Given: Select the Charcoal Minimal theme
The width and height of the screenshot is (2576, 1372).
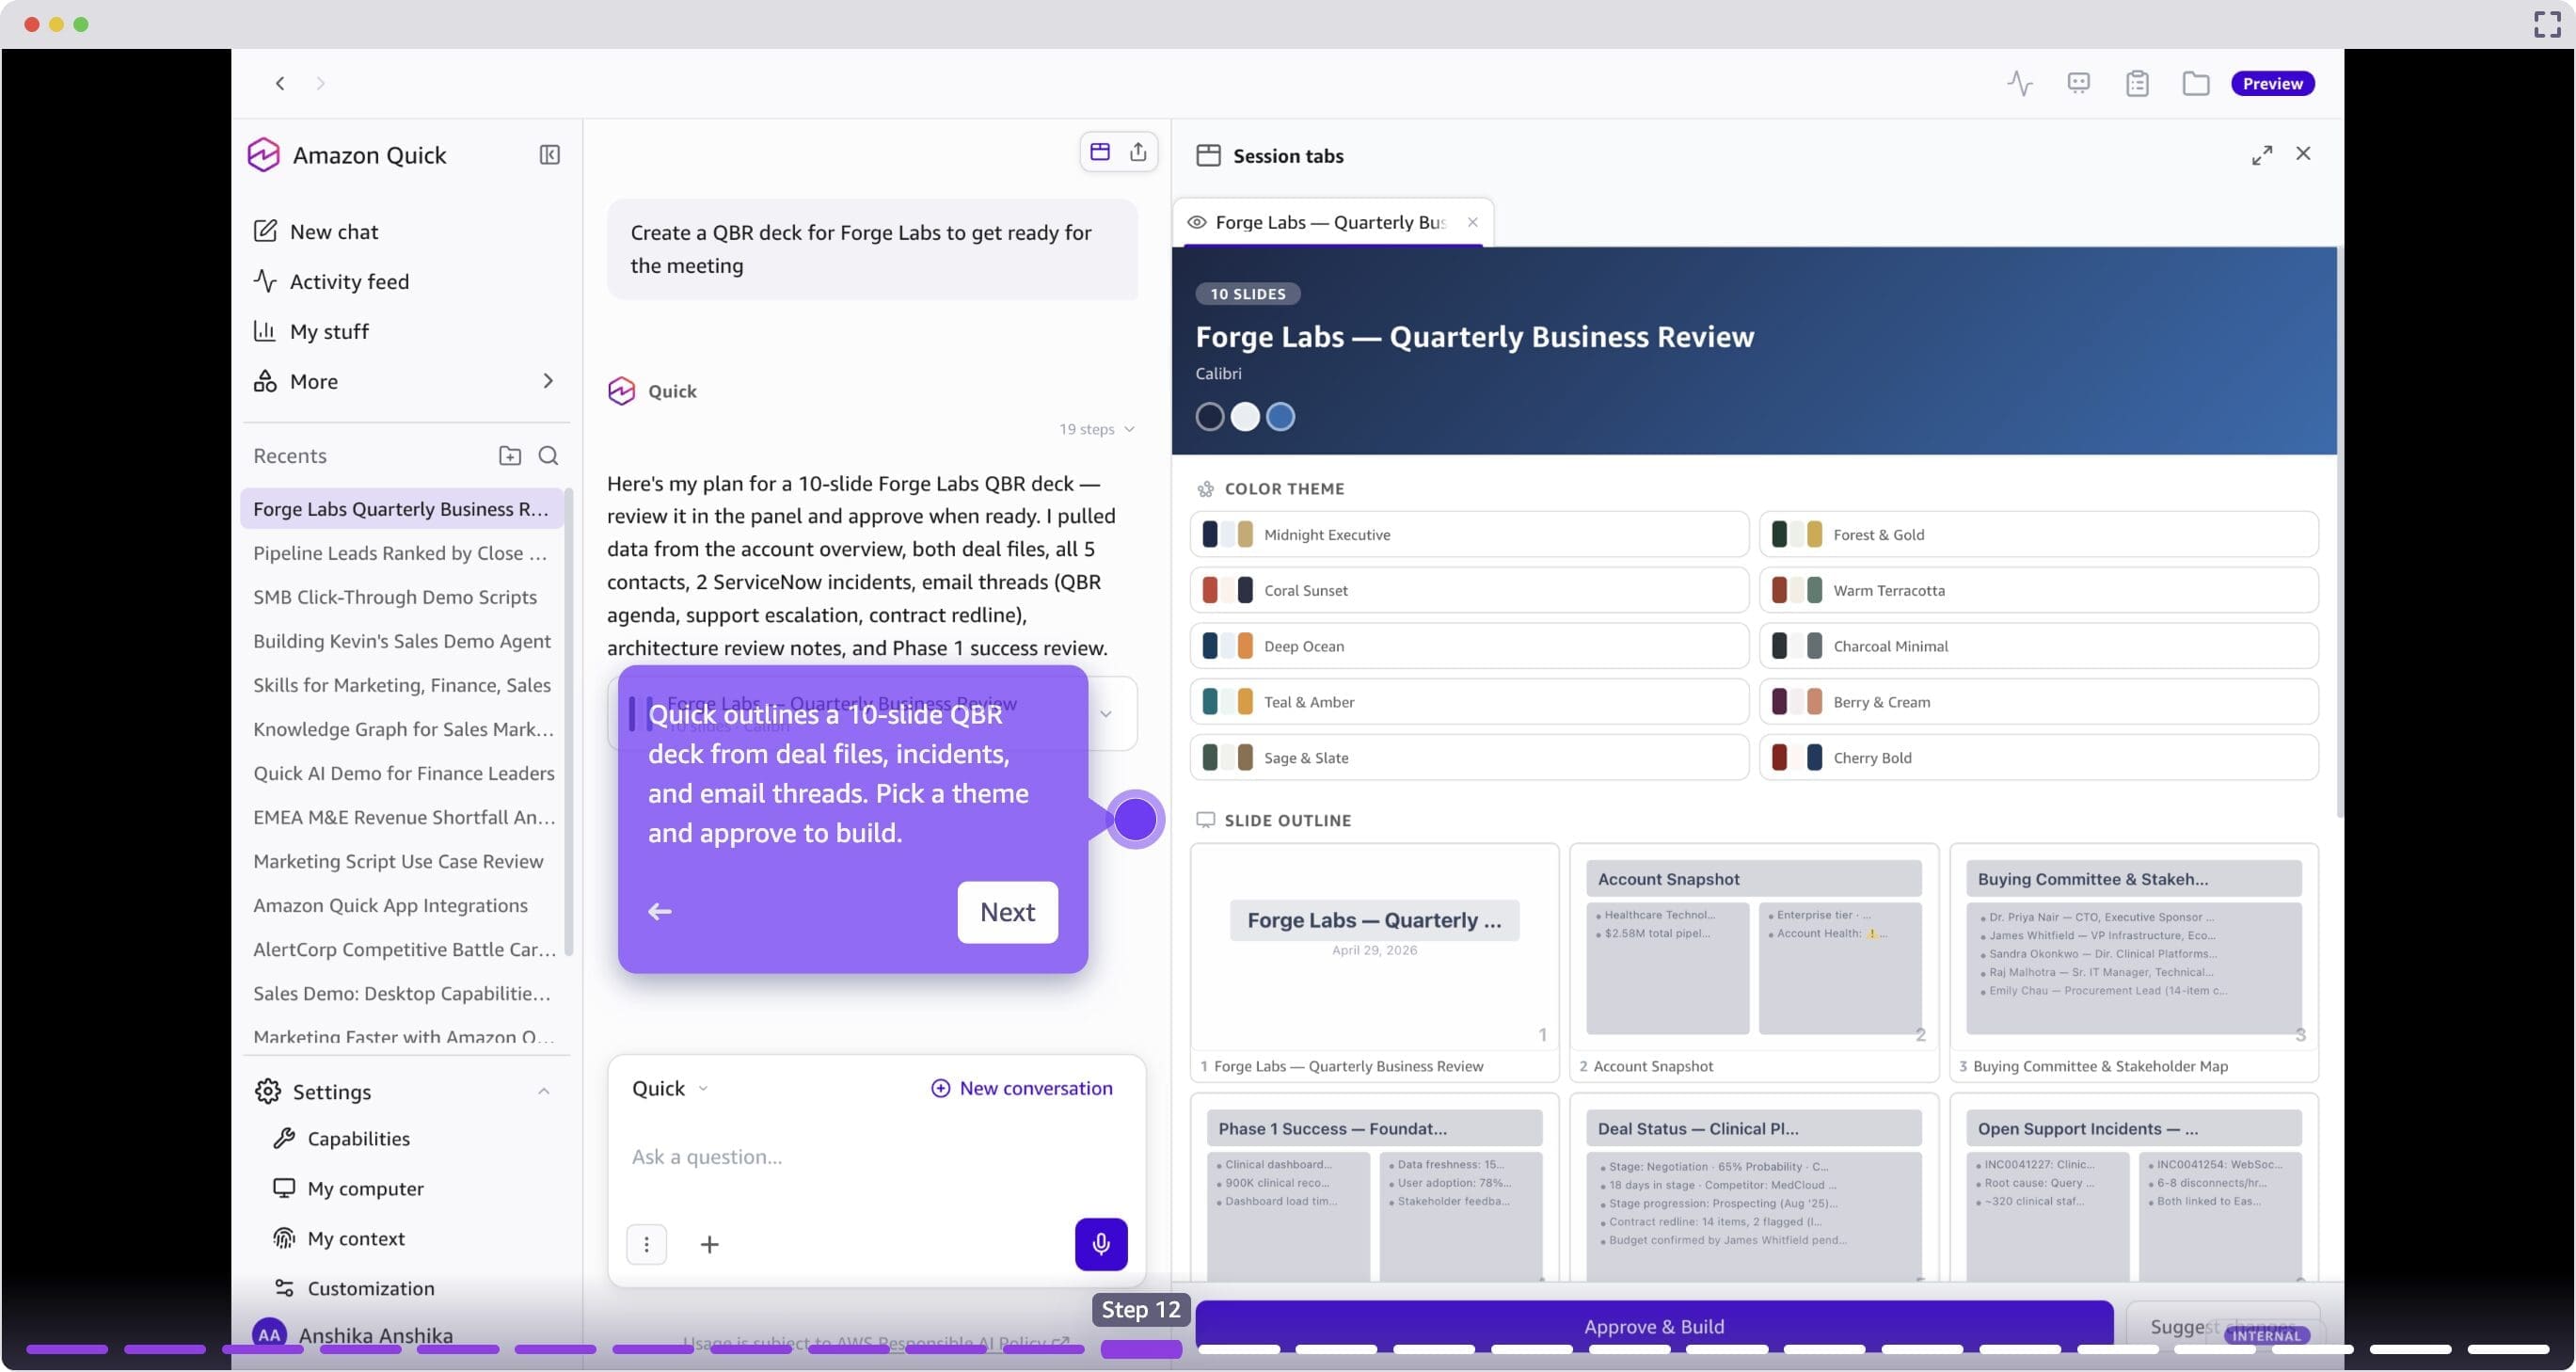Looking at the screenshot, I should (2037, 646).
